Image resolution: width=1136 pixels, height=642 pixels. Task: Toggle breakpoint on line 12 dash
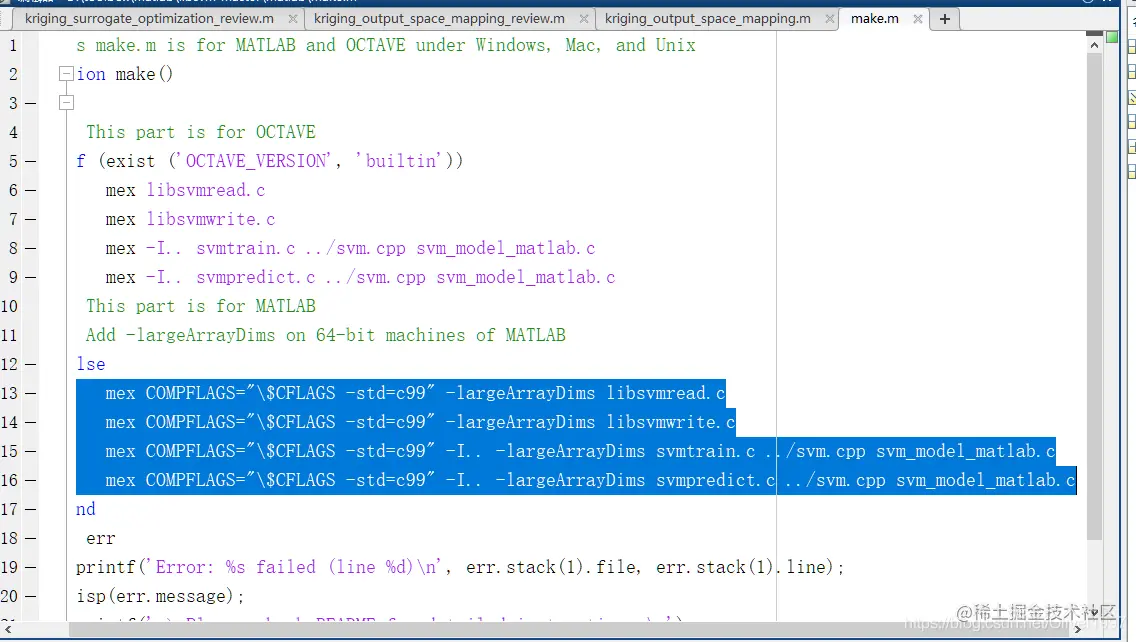pos(30,364)
